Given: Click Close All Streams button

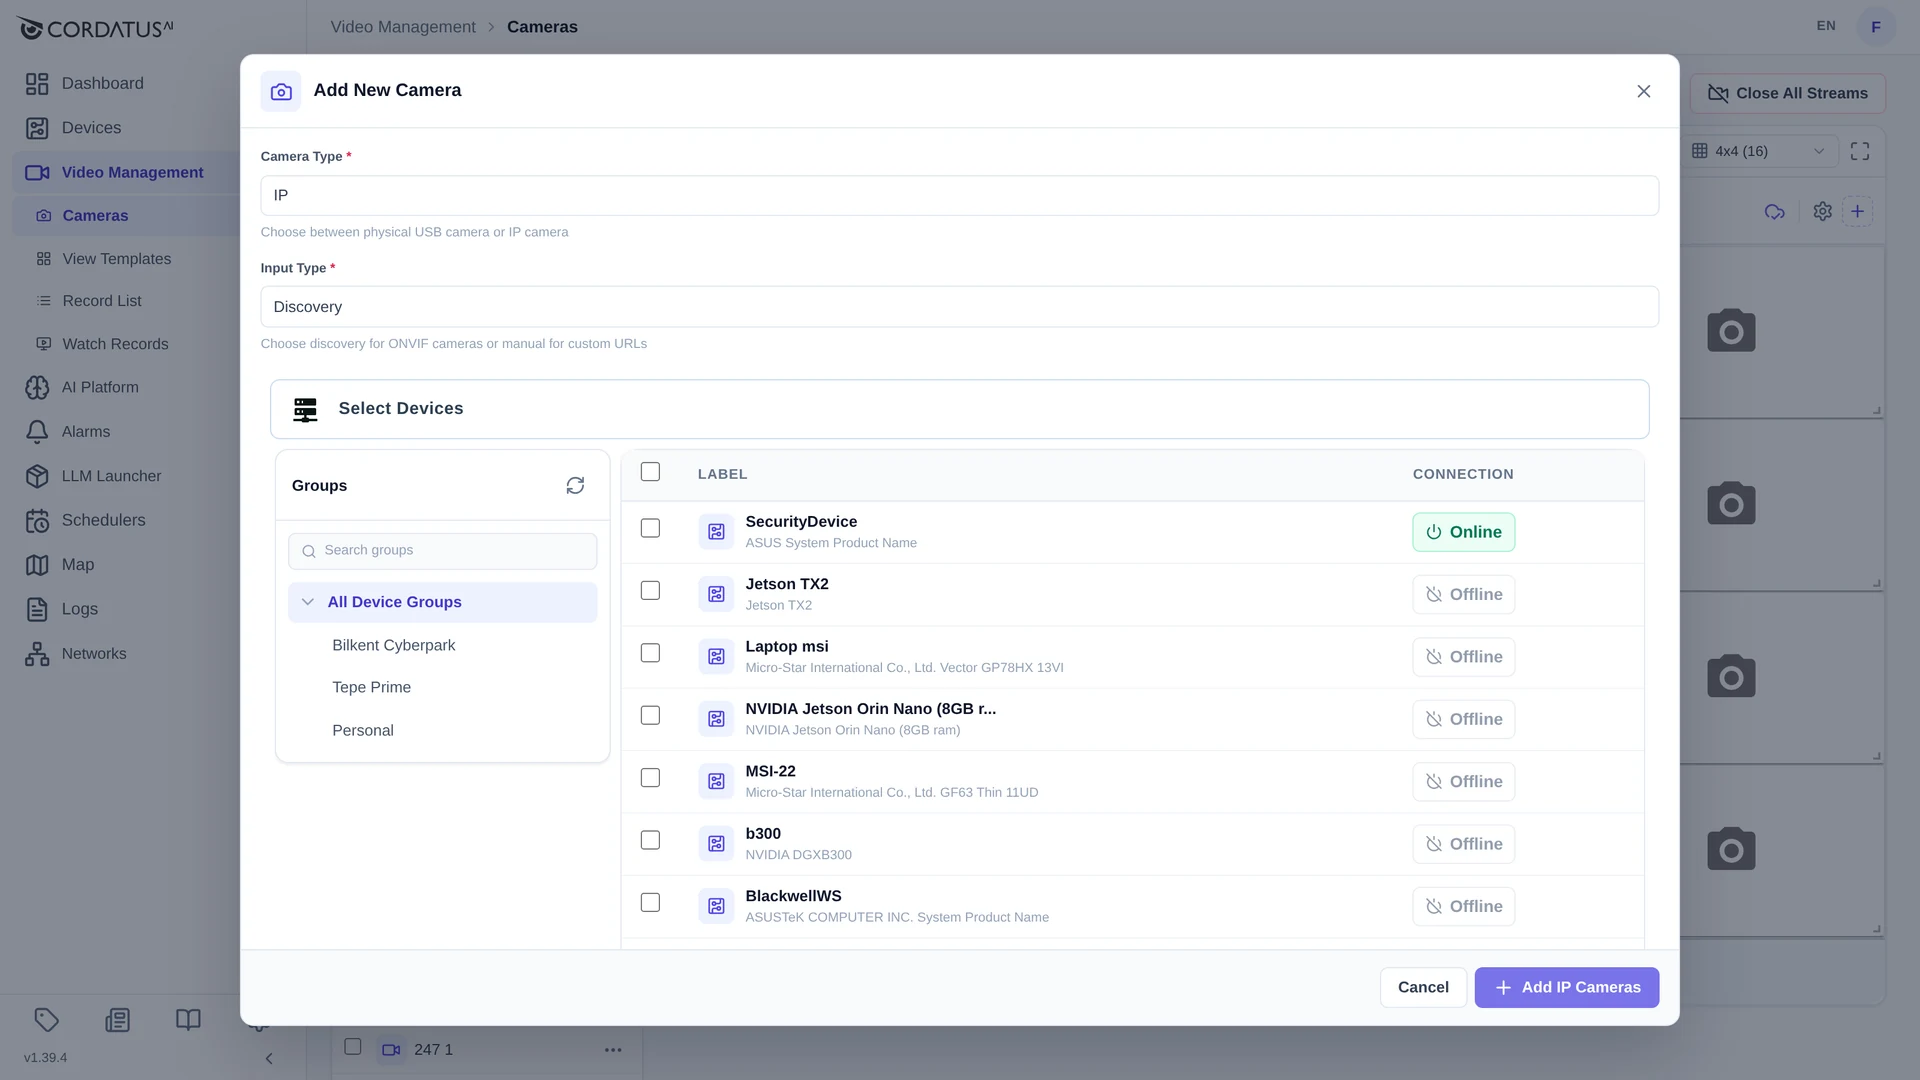Looking at the screenshot, I should 1788,93.
